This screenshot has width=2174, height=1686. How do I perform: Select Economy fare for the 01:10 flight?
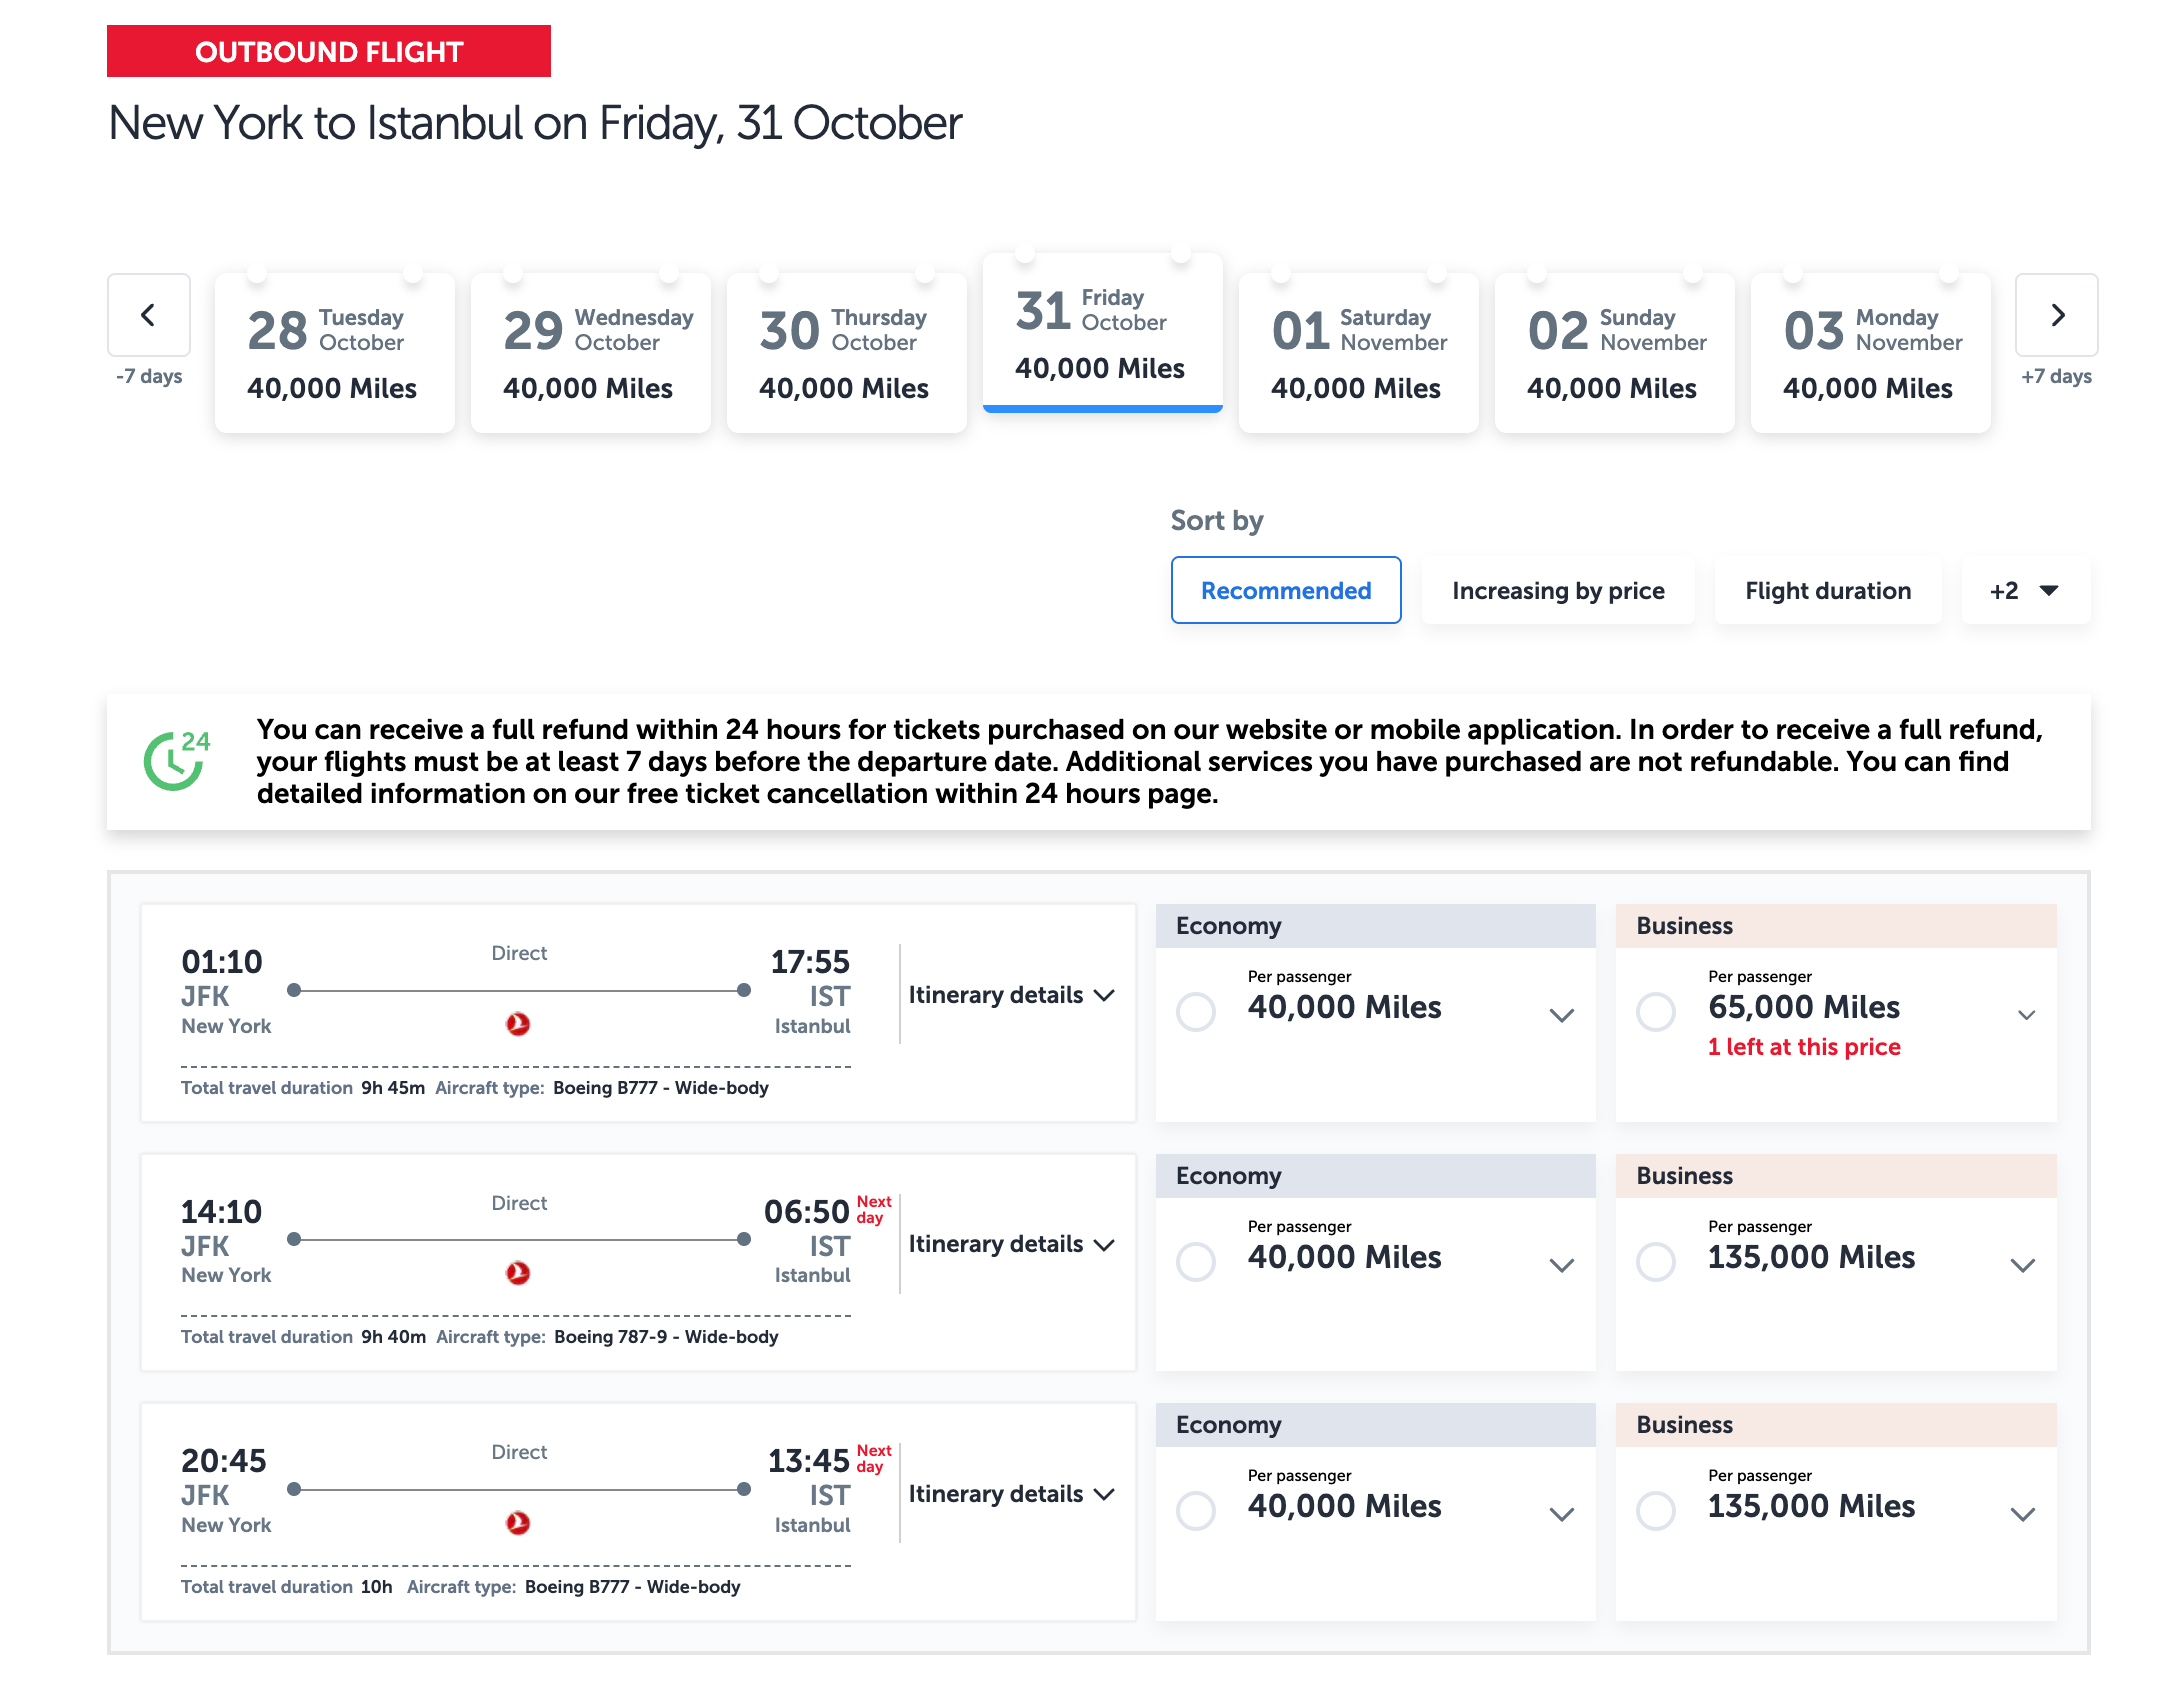click(1196, 1012)
